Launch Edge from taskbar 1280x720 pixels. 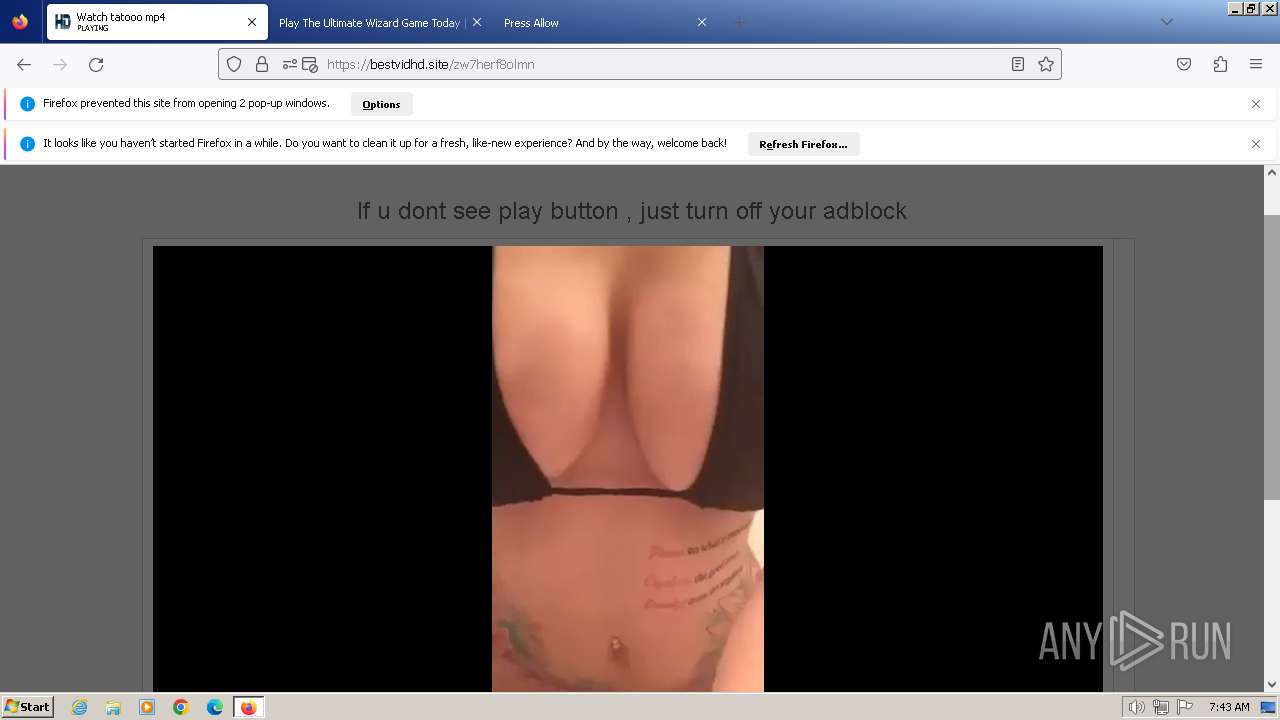point(215,707)
